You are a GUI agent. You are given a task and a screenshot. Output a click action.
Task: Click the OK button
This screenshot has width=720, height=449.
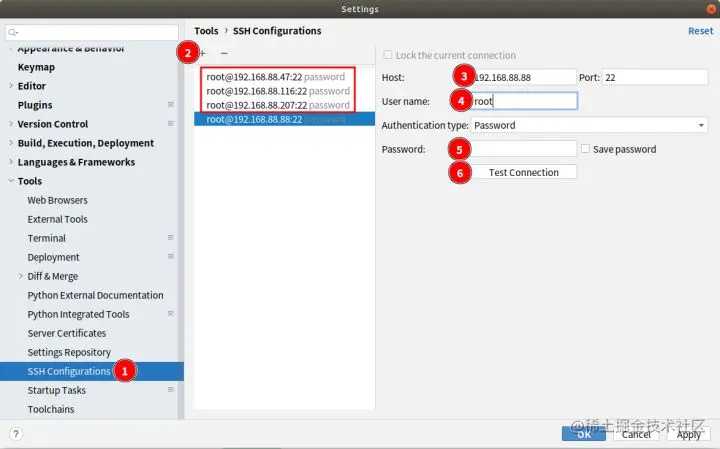coord(584,434)
